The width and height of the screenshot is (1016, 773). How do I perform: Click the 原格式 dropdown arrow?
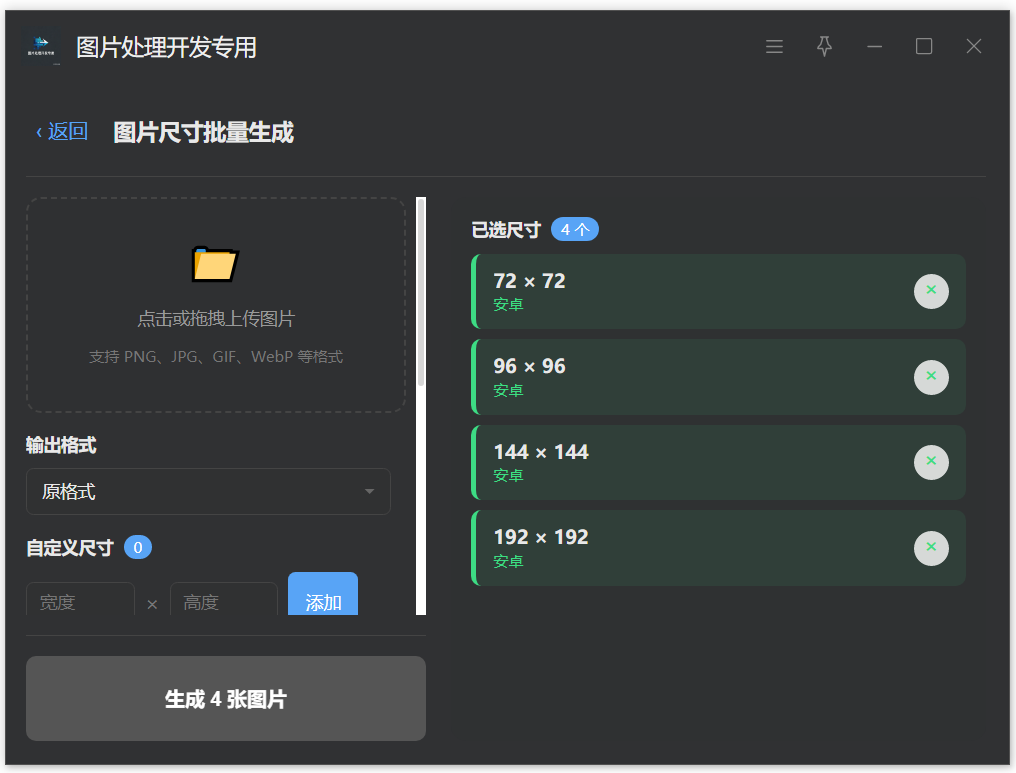click(x=370, y=492)
